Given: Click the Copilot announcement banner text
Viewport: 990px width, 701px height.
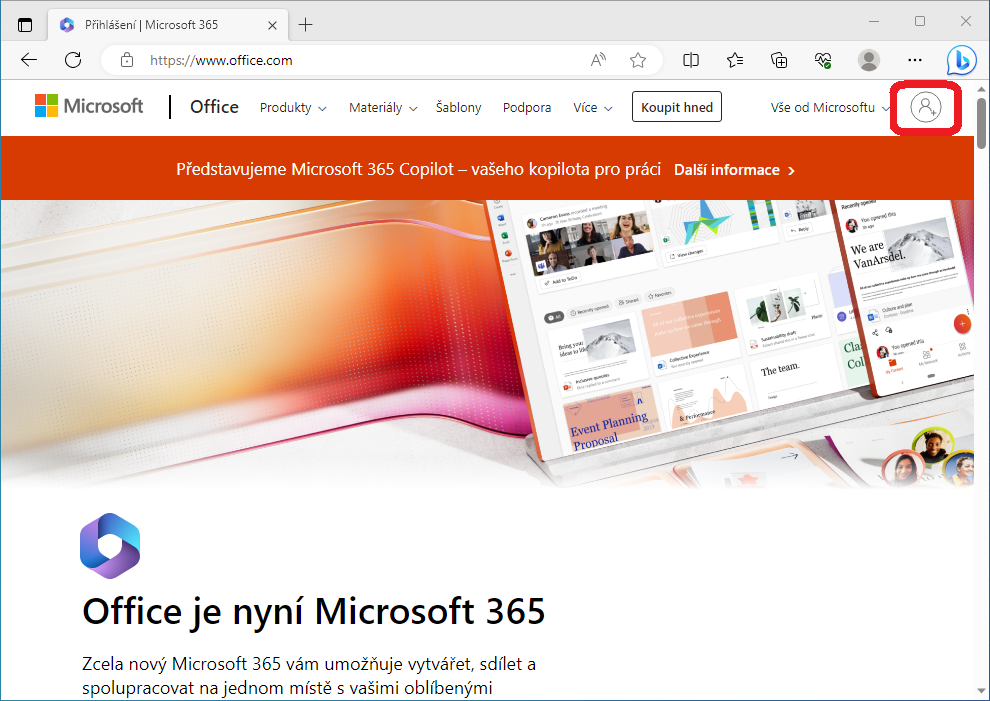Looking at the screenshot, I should (x=418, y=169).
